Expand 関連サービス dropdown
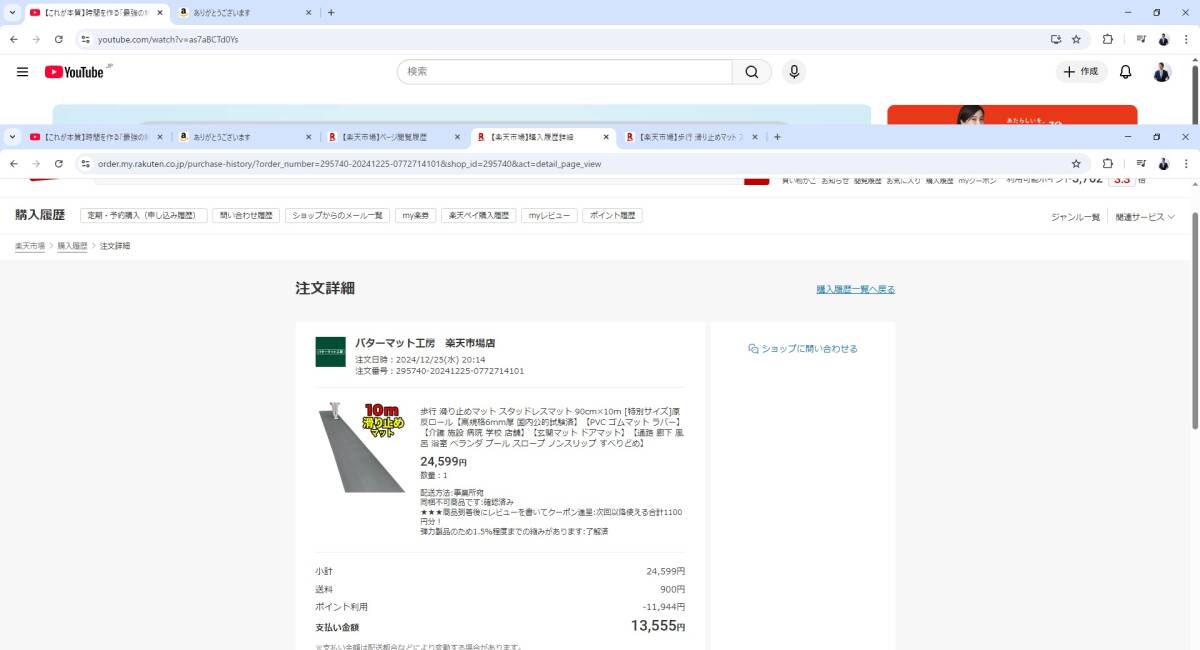This screenshot has height=650, width=1200. click(x=1145, y=217)
